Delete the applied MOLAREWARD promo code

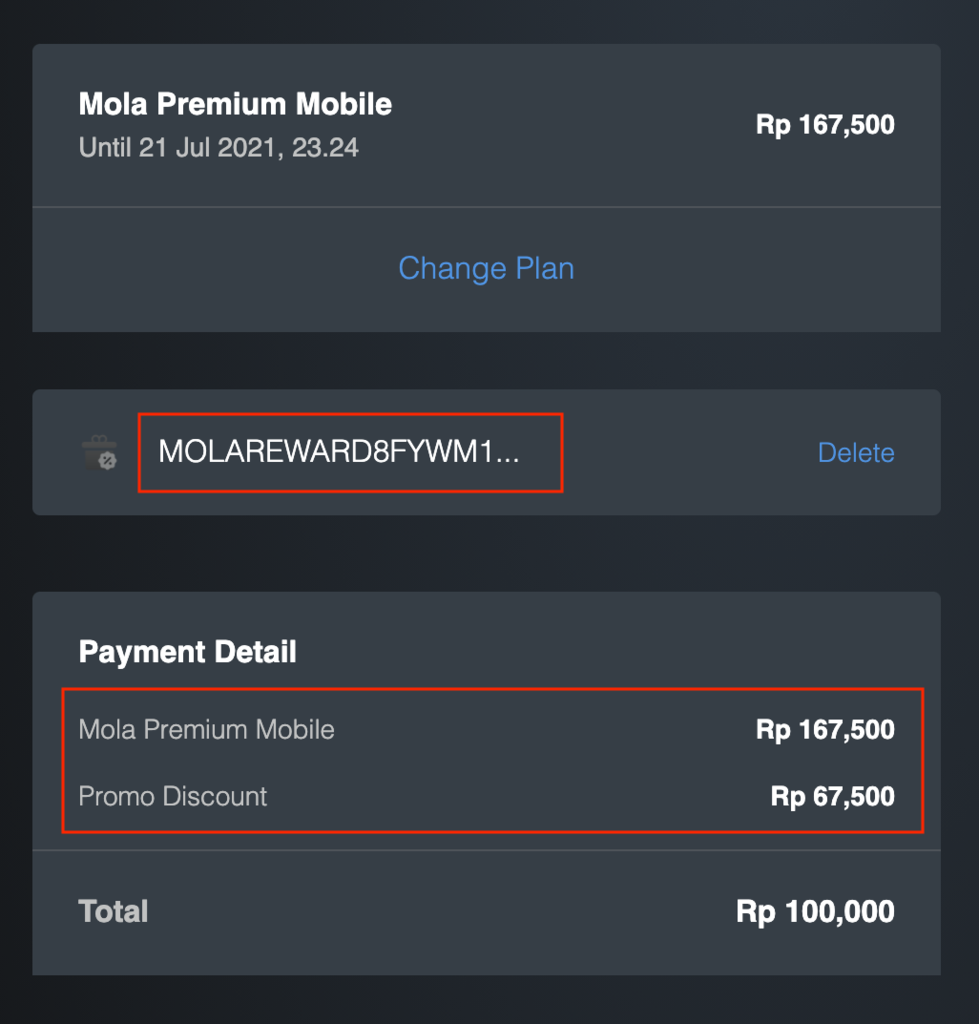(856, 452)
